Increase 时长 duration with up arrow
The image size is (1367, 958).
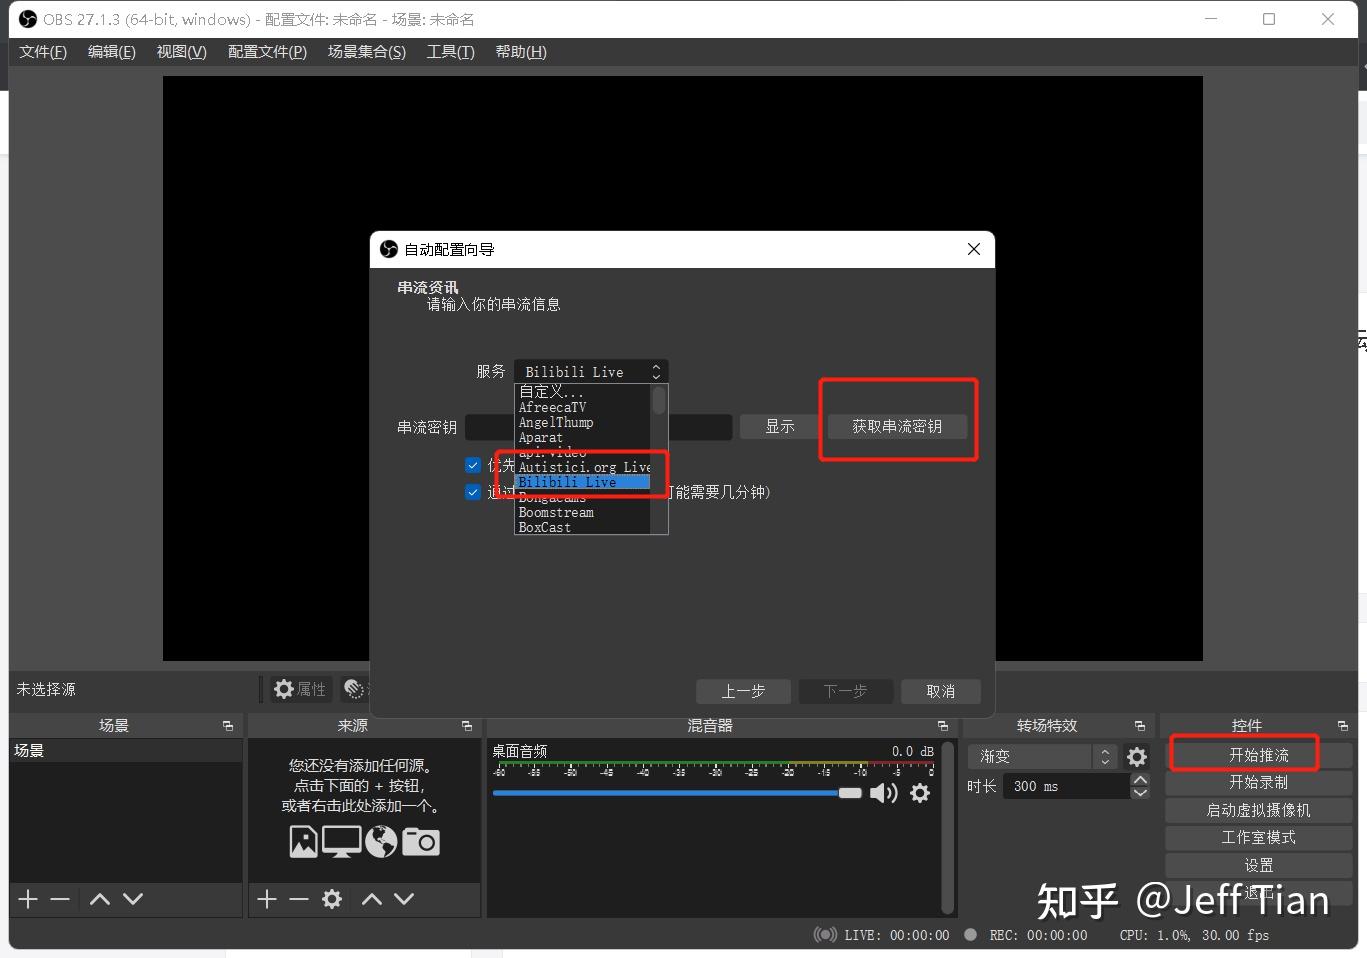(x=1140, y=780)
